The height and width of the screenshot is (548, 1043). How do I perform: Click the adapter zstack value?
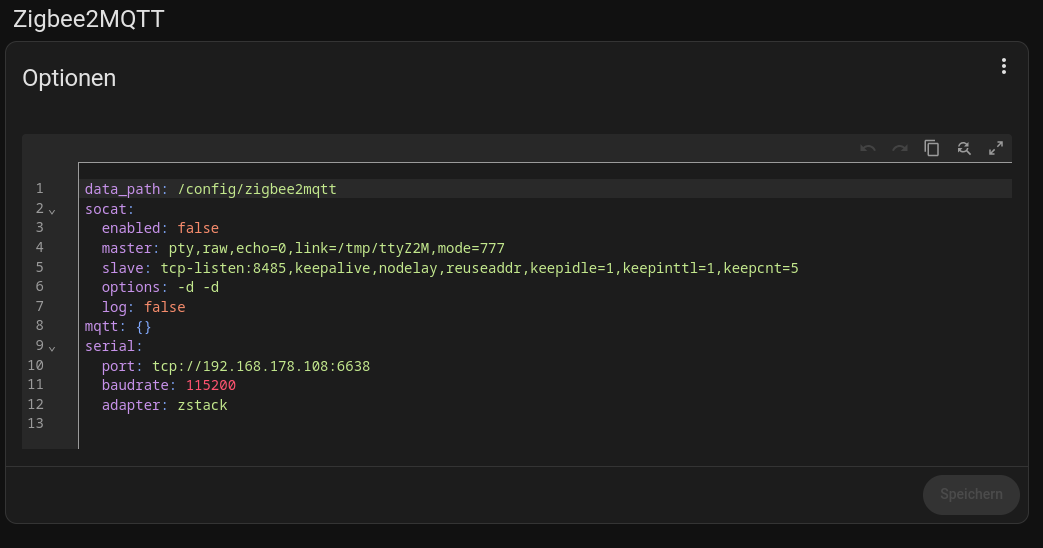point(202,405)
